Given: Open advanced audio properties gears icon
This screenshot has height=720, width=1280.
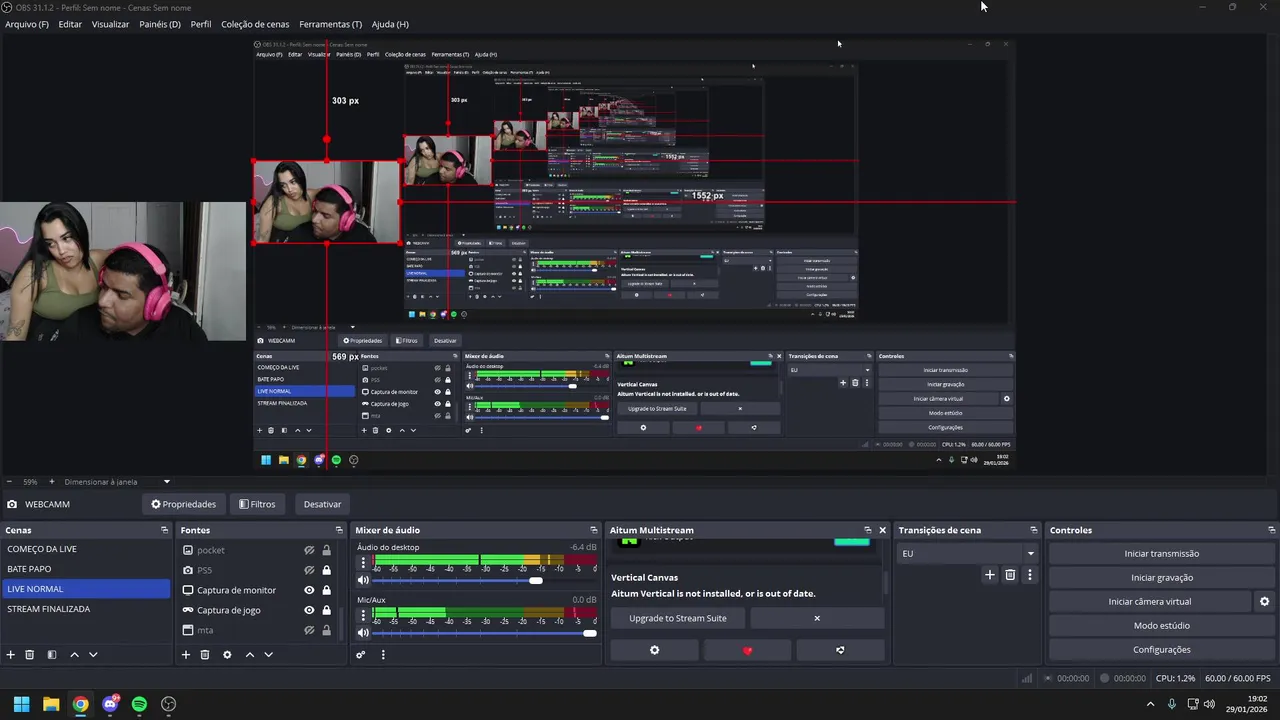Looking at the screenshot, I should click(361, 655).
